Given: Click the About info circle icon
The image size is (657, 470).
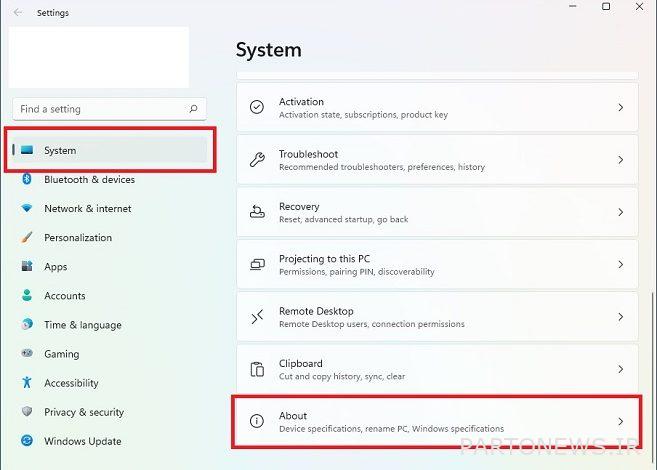Looking at the screenshot, I should click(x=257, y=421).
